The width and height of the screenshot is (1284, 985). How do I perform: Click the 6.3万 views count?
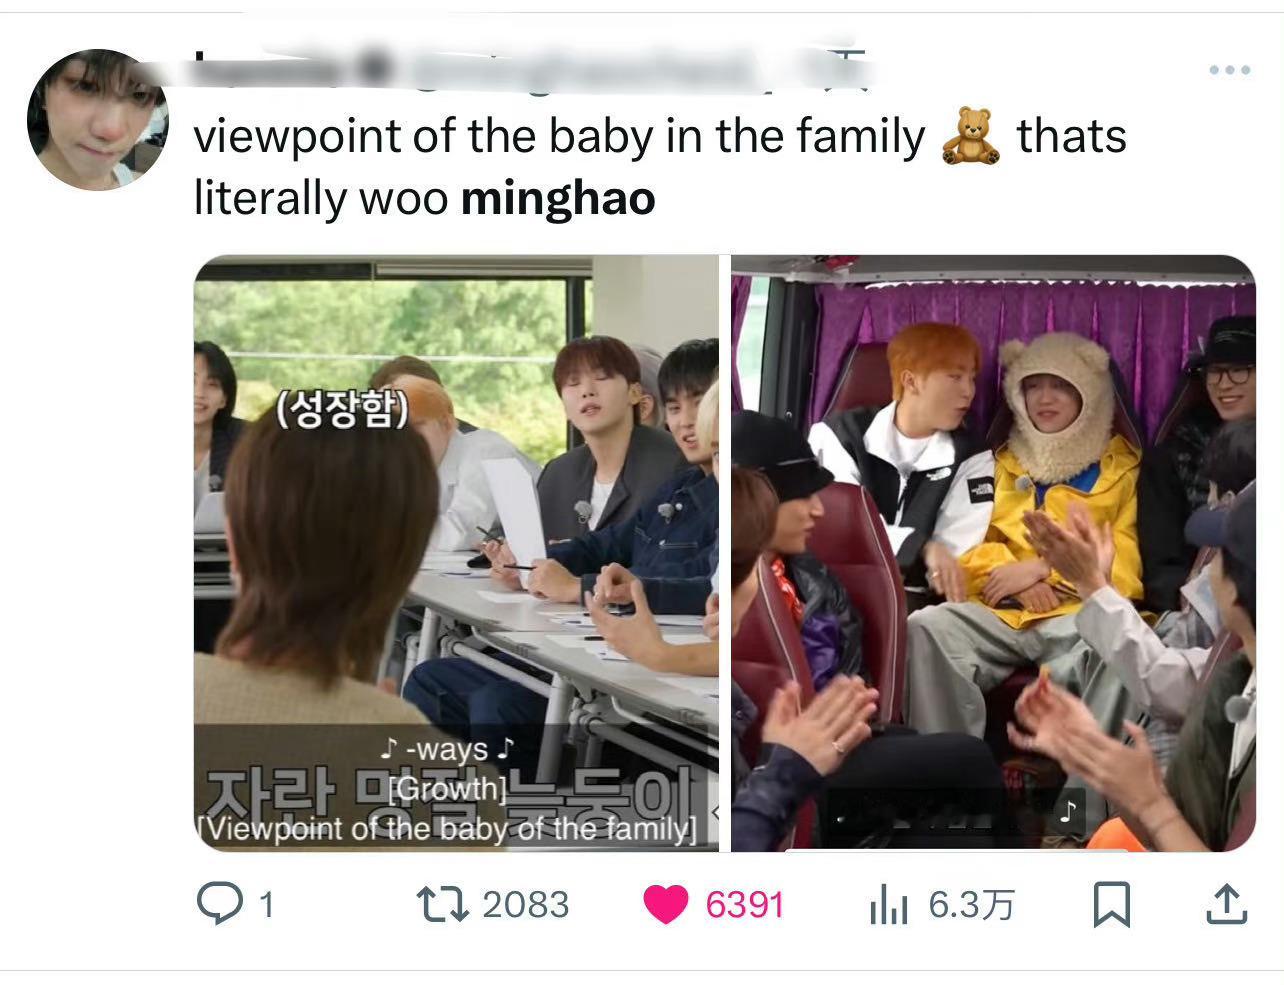pos(971,905)
